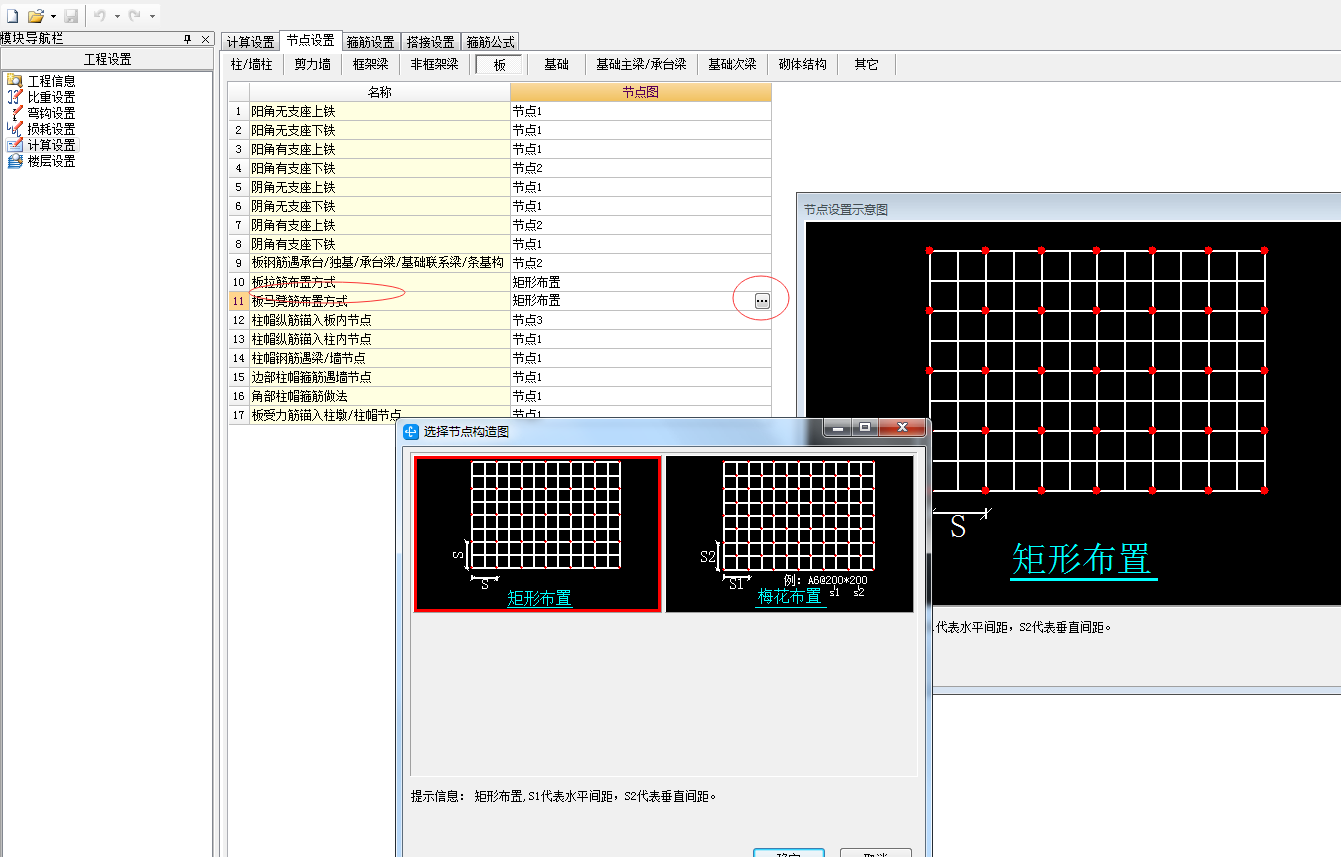1341x857 pixels.
Task: Select the 其它 component category
Action: [x=866, y=64]
